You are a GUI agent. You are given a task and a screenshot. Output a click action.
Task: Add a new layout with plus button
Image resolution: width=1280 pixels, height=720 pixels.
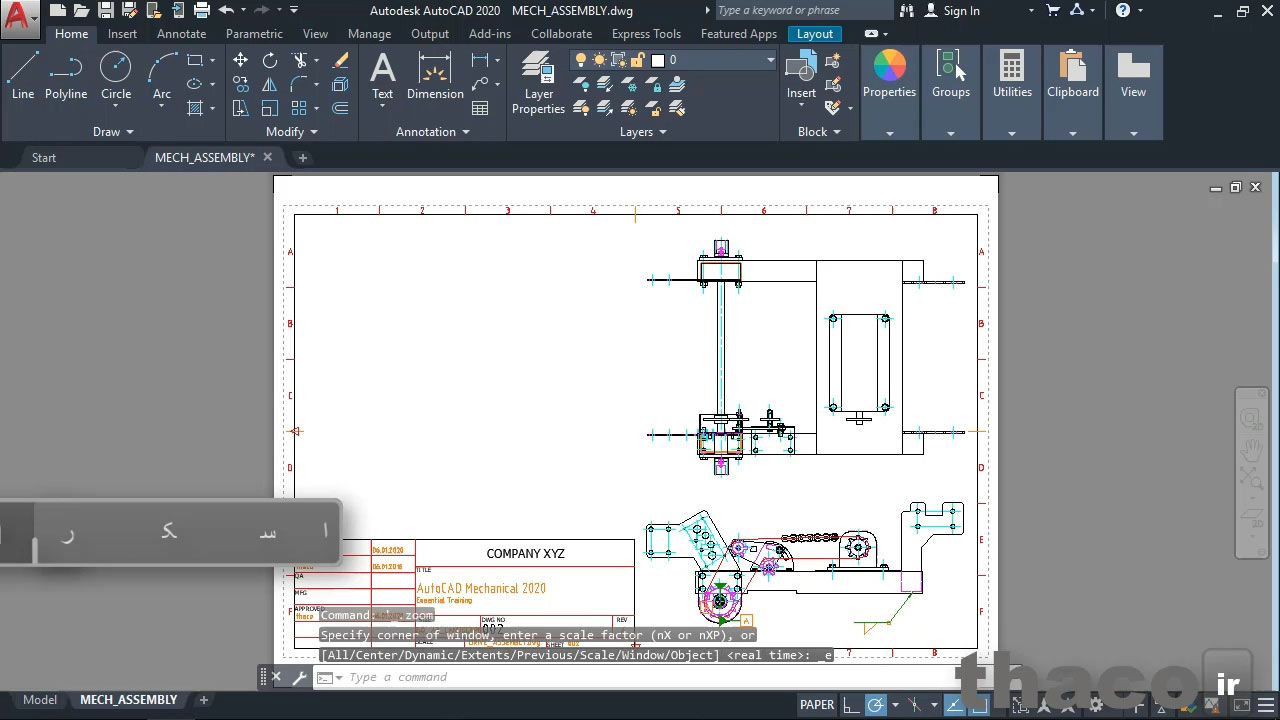[203, 700]
